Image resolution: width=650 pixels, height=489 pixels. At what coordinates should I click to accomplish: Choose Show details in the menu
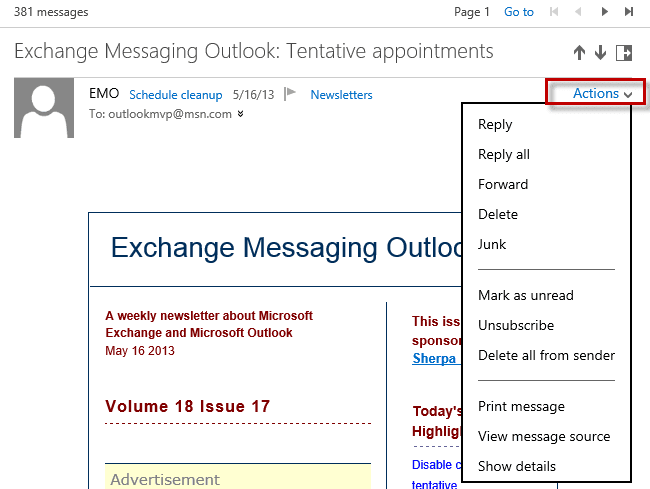[517, 466]
